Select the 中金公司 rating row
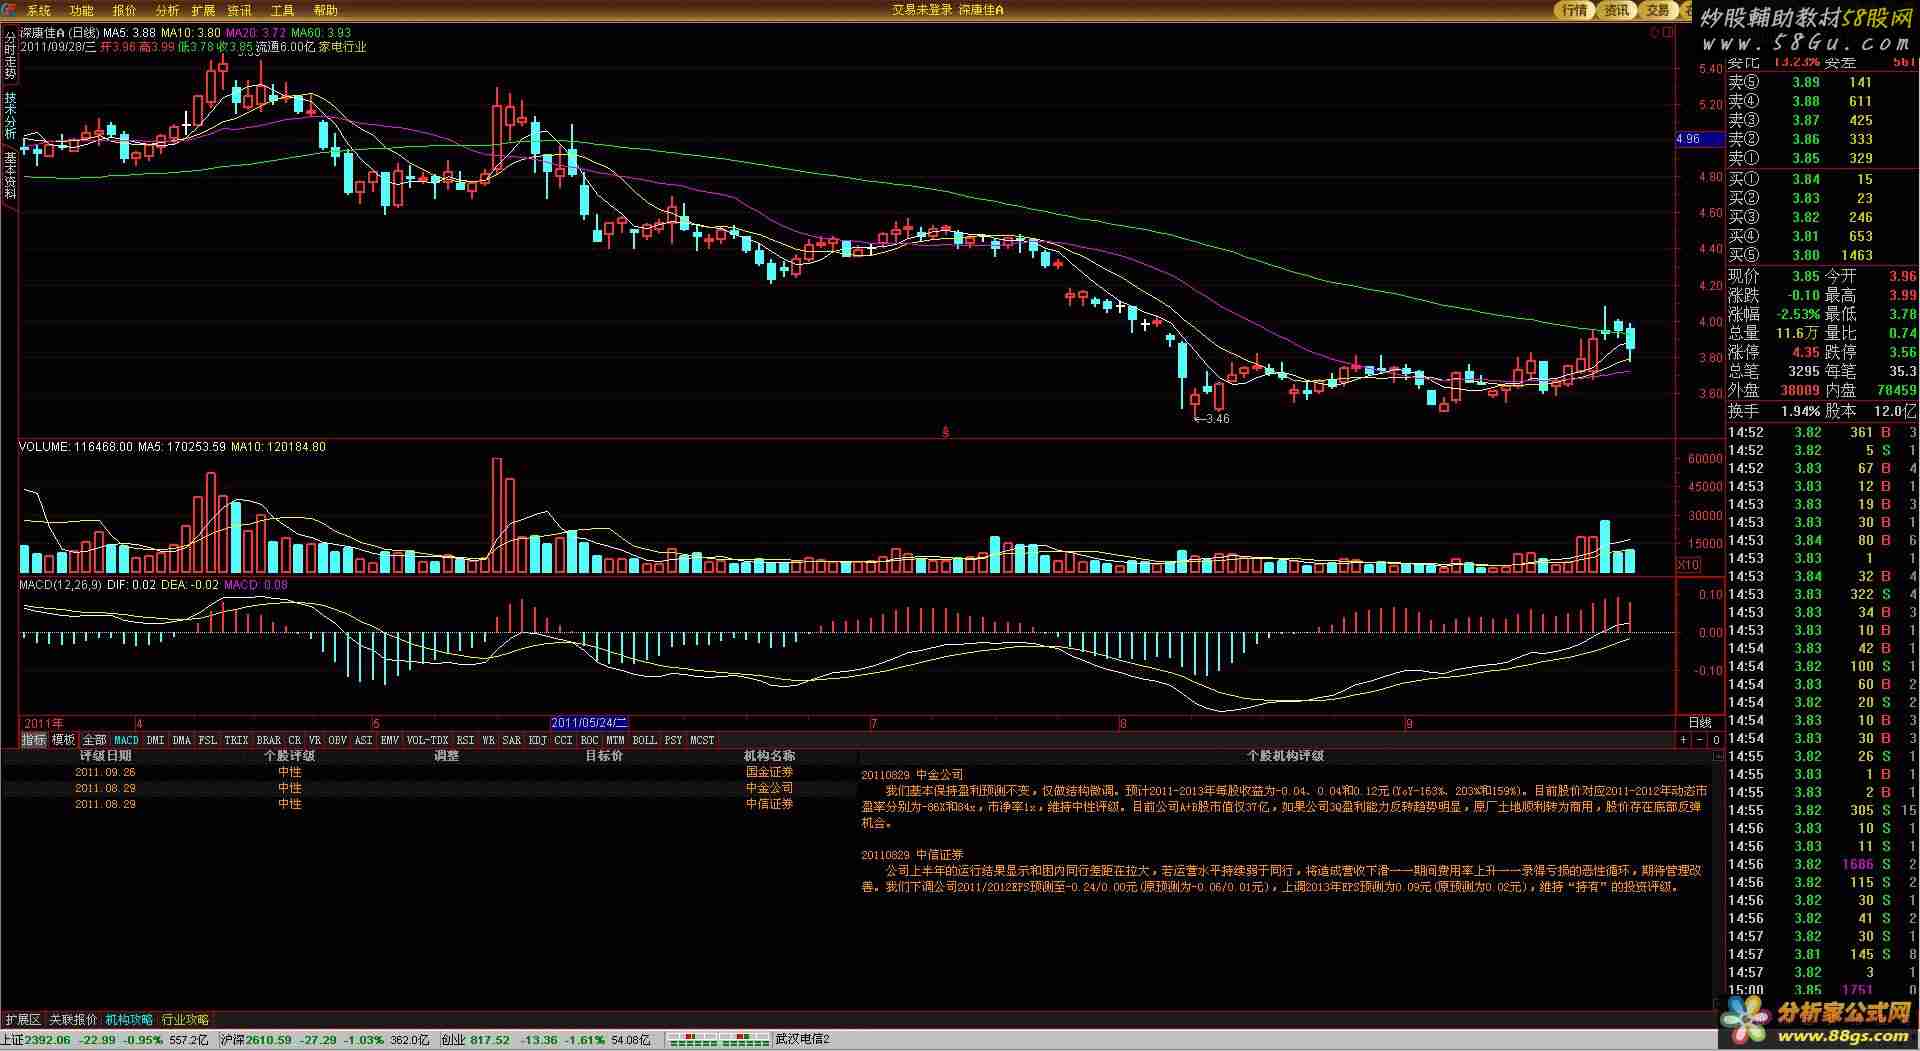1920x1051 pixels. (x=430, y=788)
